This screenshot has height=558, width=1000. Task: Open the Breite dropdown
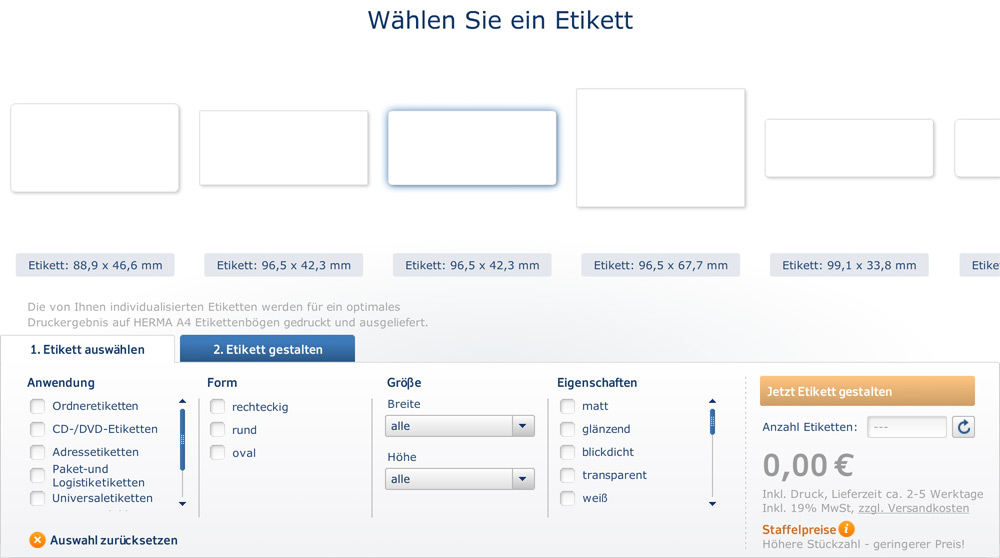point(460,426)
